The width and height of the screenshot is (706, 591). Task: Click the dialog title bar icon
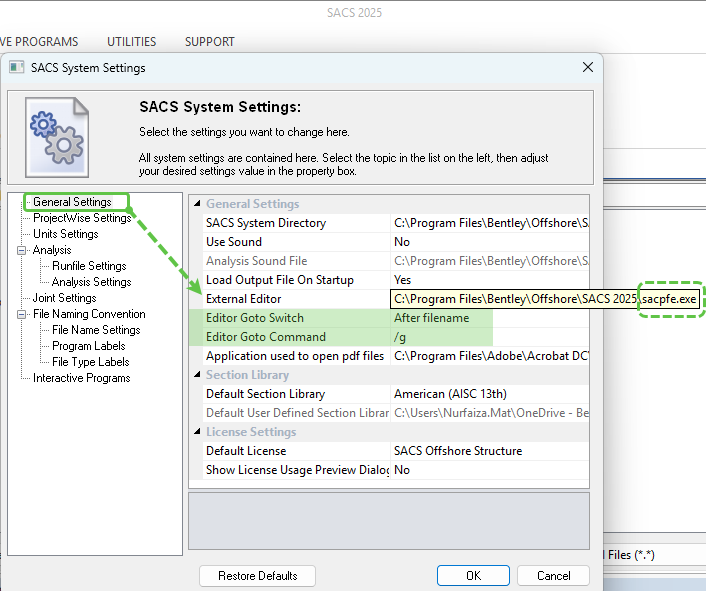pos(16,68)
